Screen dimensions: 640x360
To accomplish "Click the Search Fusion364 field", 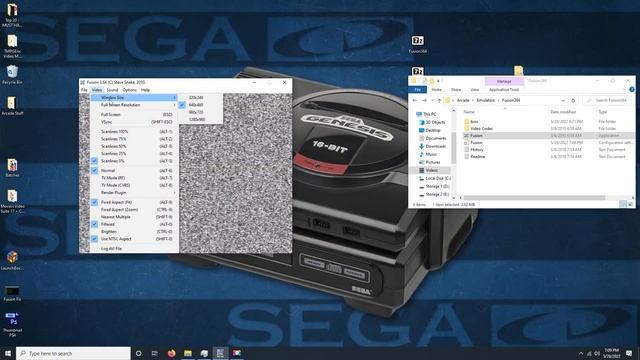I will pyautogui.click(x=607, y=100).
